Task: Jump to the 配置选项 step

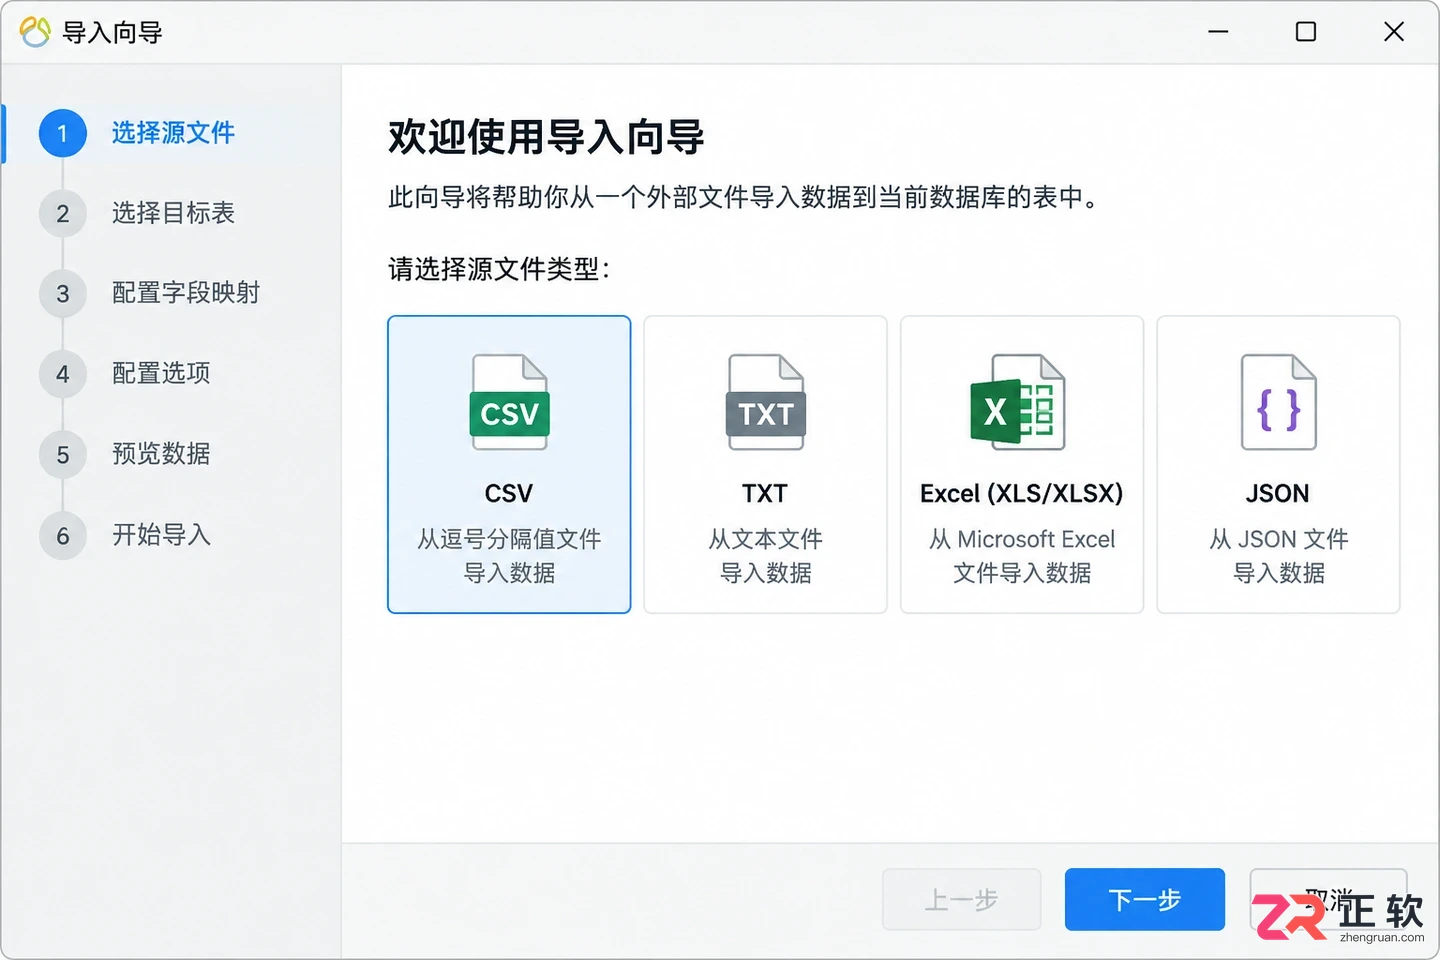Action: tap(161, 374)
